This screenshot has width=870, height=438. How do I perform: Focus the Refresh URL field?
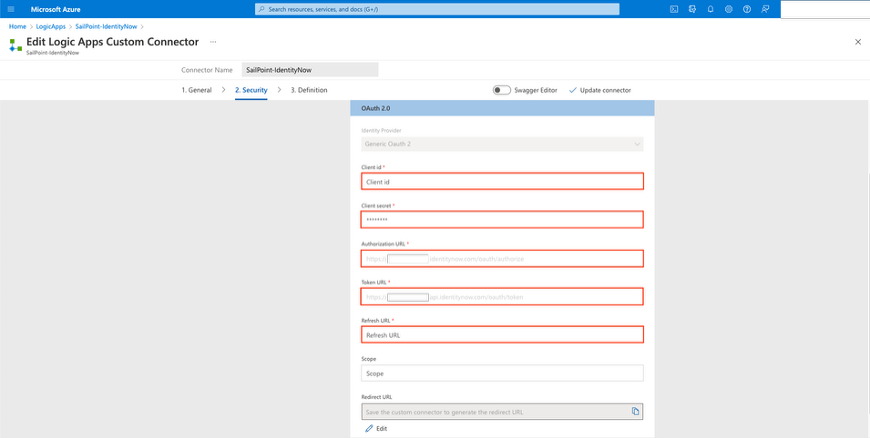pyautogui.click(x=502, y=335)
